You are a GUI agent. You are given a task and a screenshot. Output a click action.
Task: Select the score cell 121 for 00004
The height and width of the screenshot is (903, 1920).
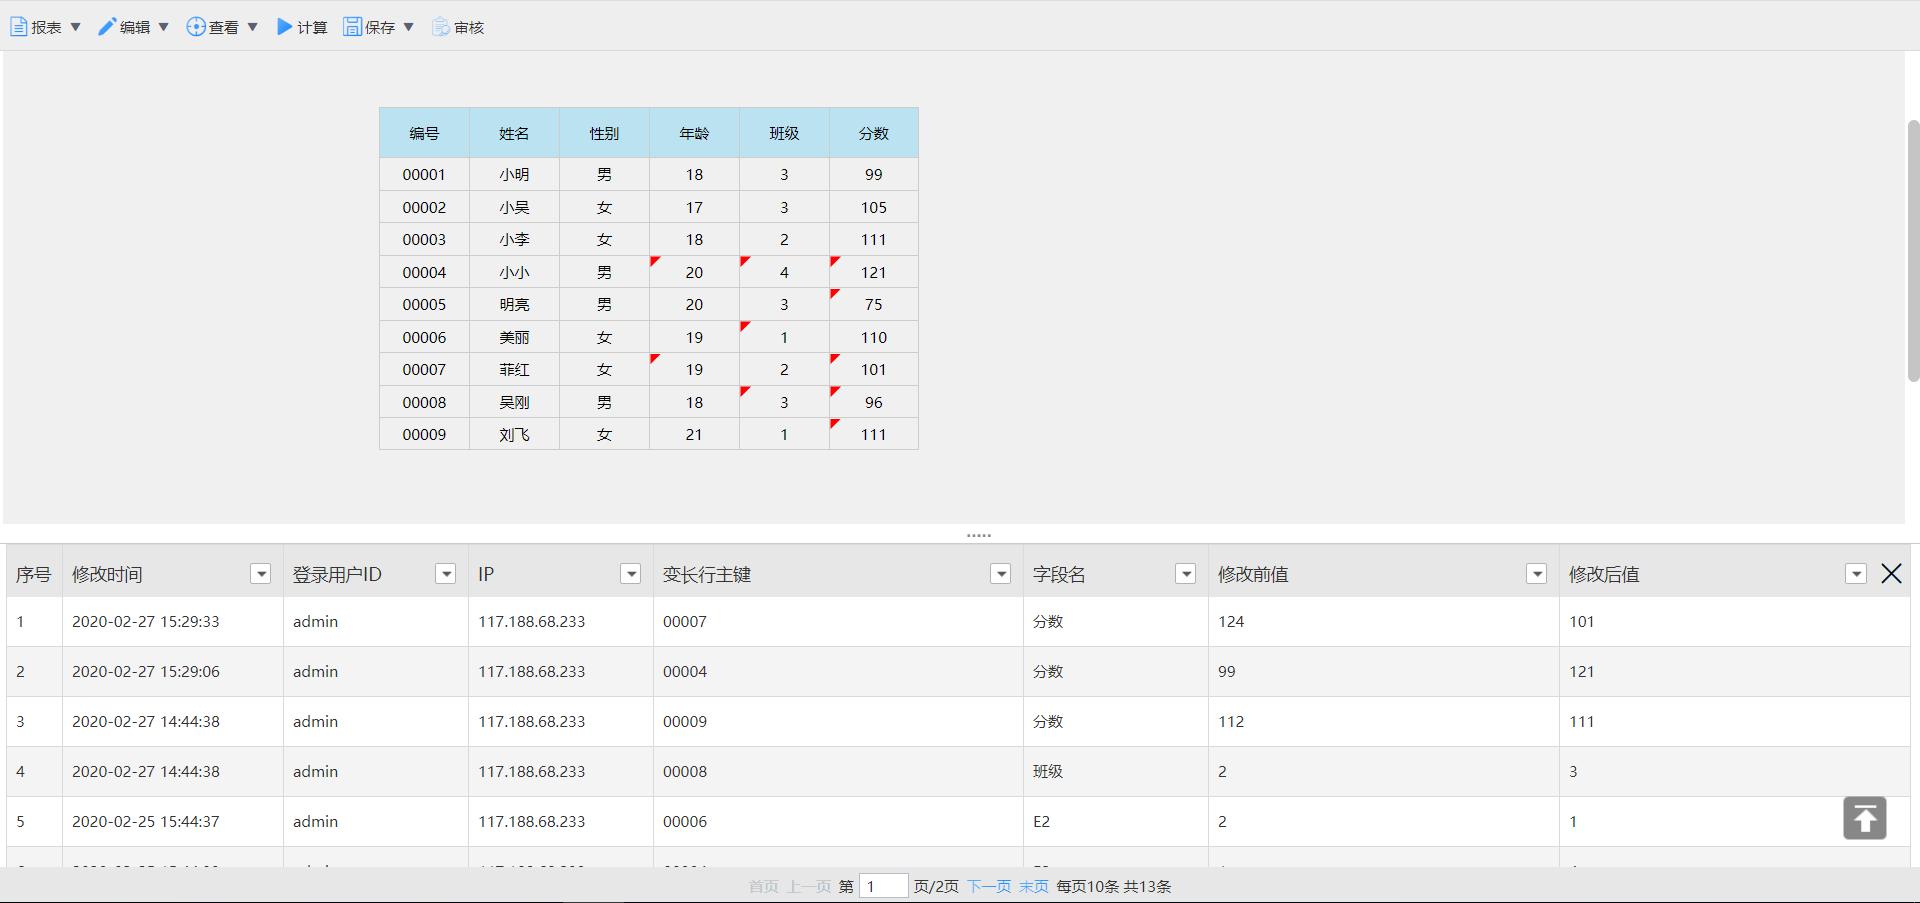coord(873,272)
